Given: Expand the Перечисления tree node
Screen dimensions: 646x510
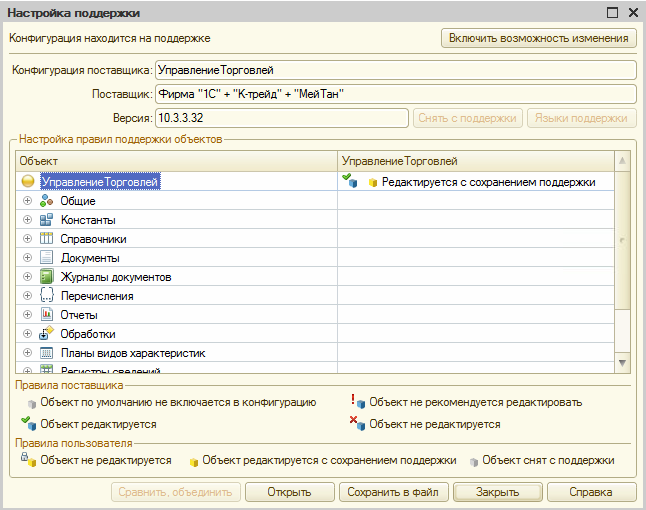Looking at the screenshot, I should (x=27, y=295).
